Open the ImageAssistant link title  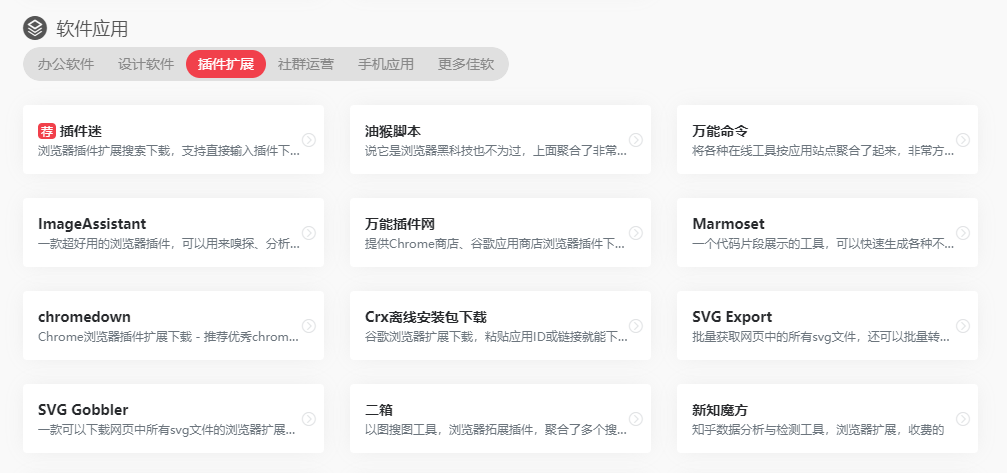tap(92, 224)
